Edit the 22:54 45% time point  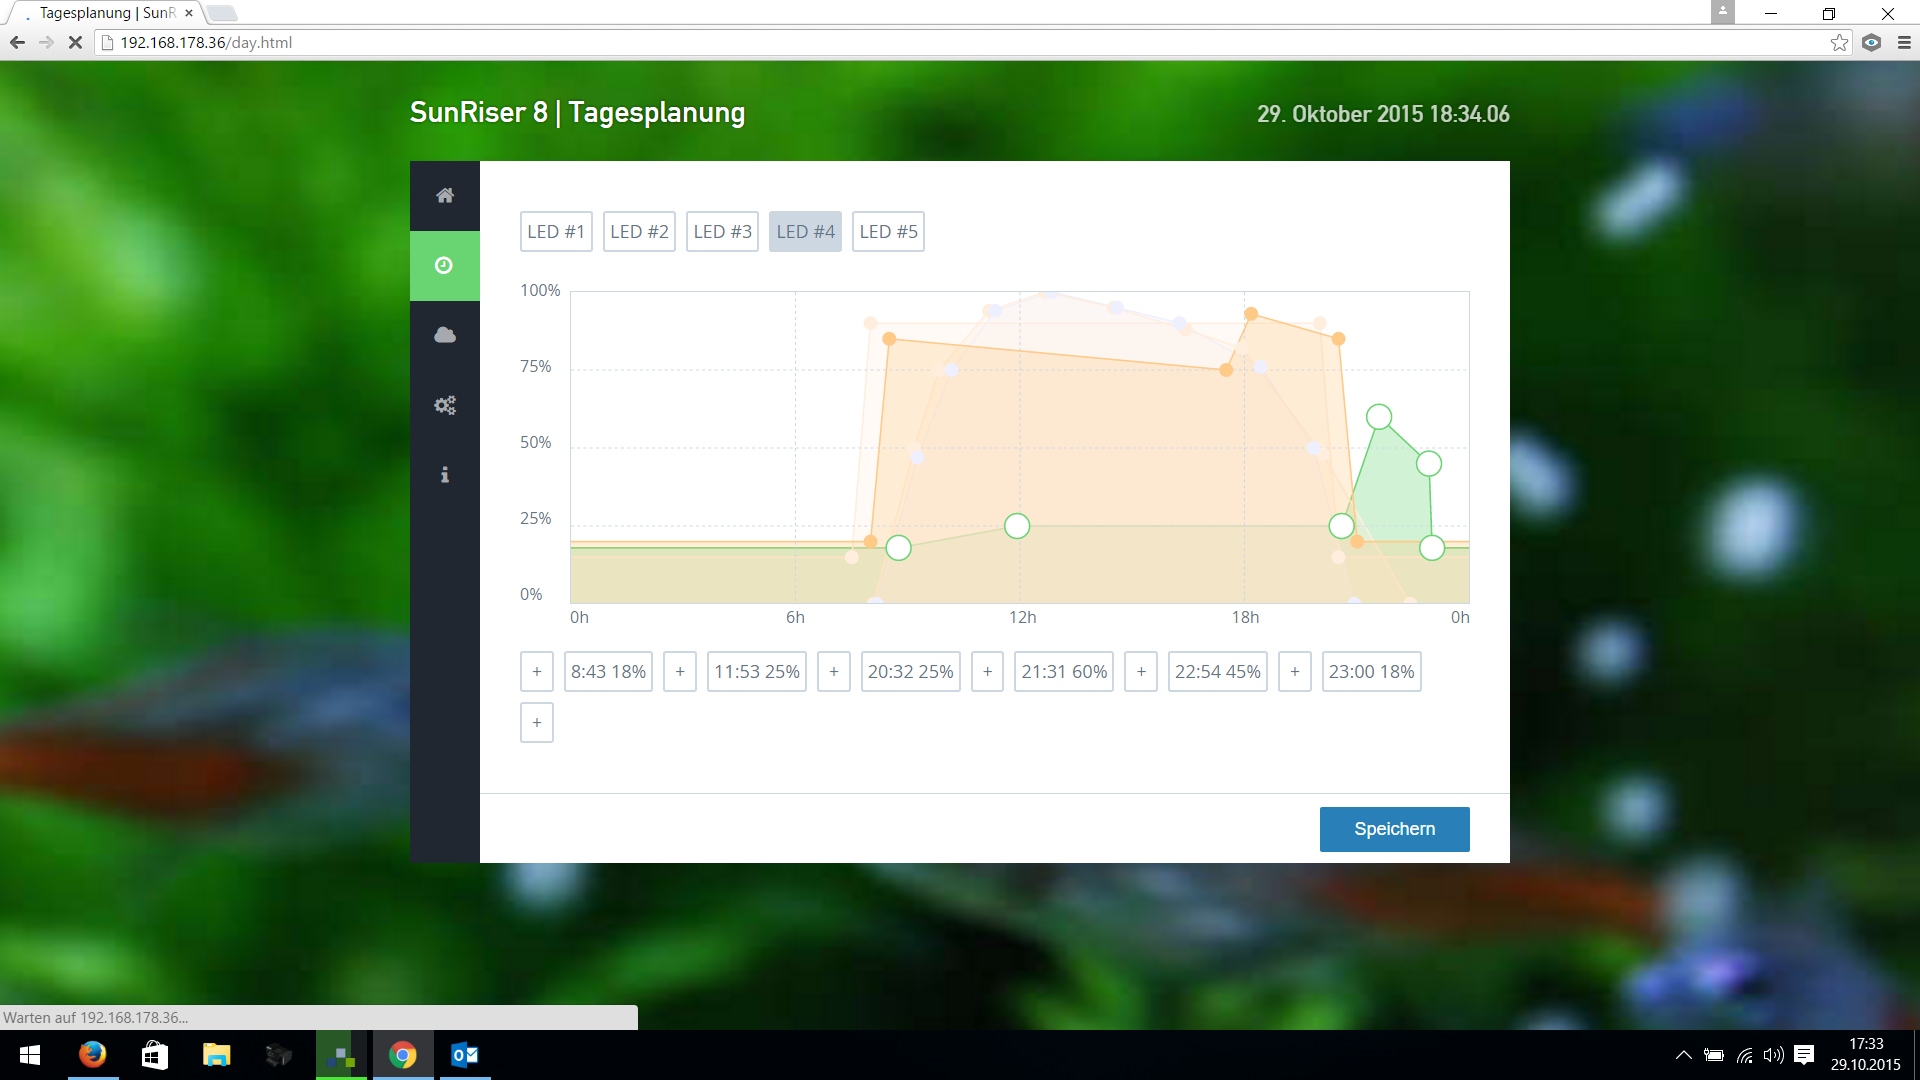pyautogui.click(x=1218, y=672)
